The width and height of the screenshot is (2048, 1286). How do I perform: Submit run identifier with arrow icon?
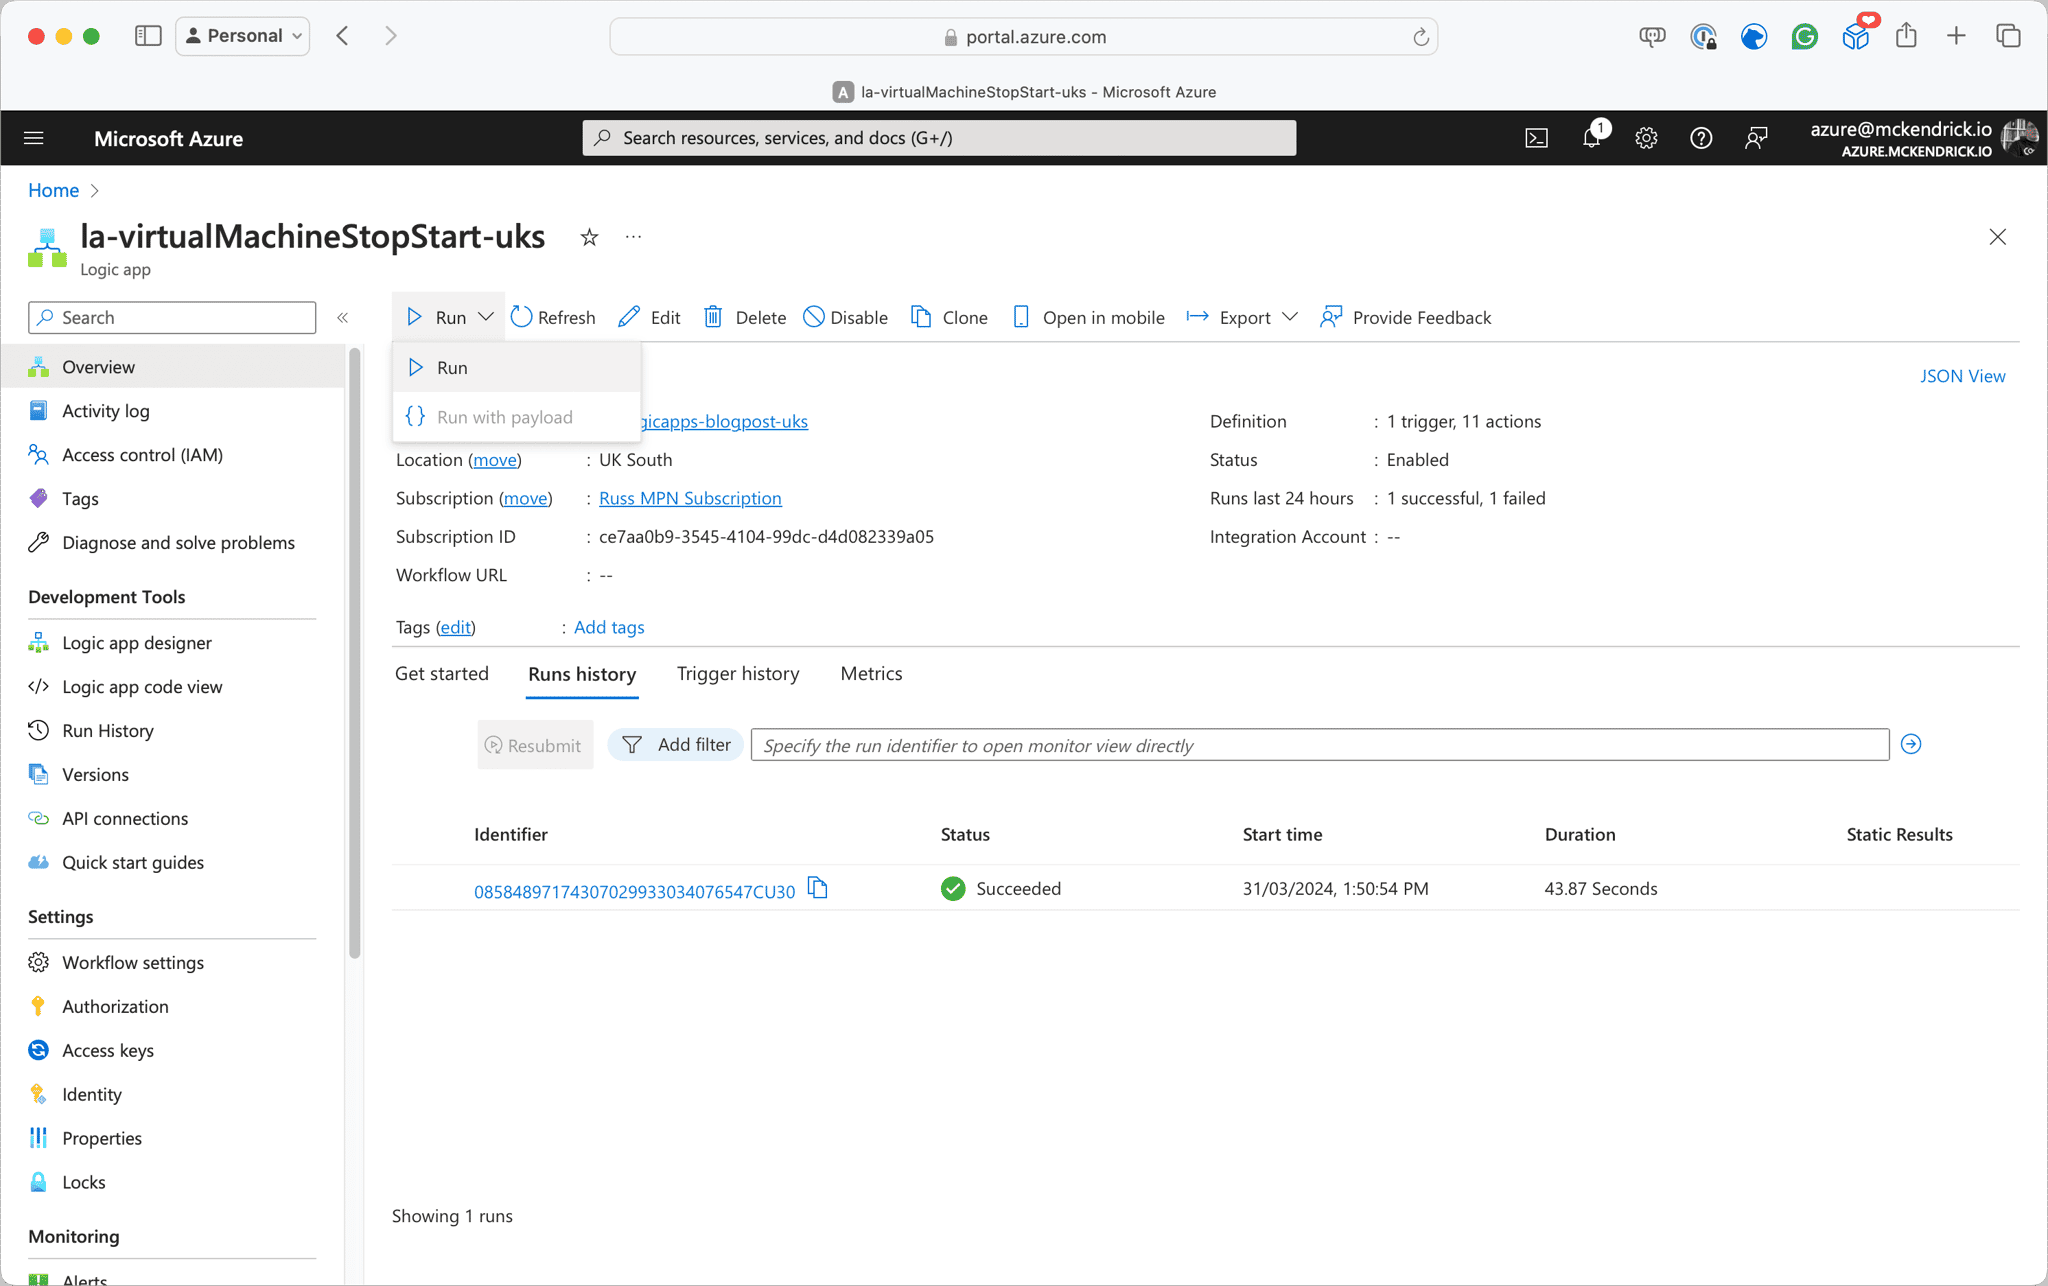(1910, 744)
